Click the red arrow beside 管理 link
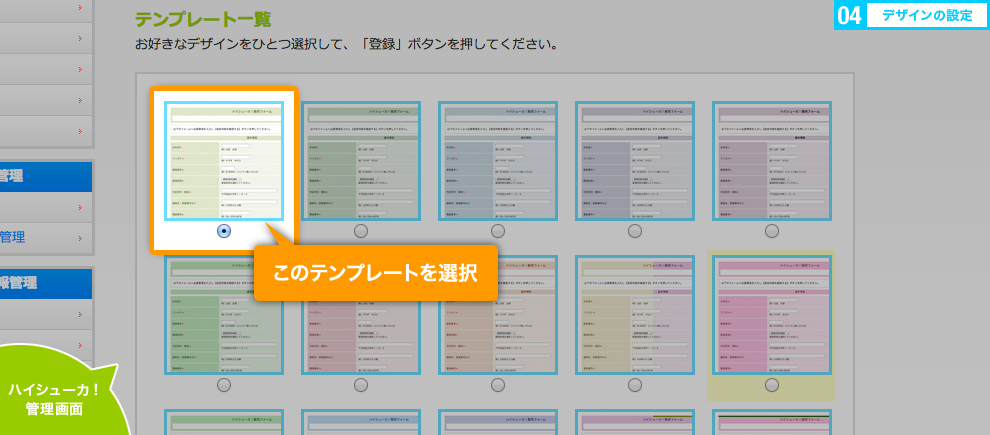 point(80,238)
